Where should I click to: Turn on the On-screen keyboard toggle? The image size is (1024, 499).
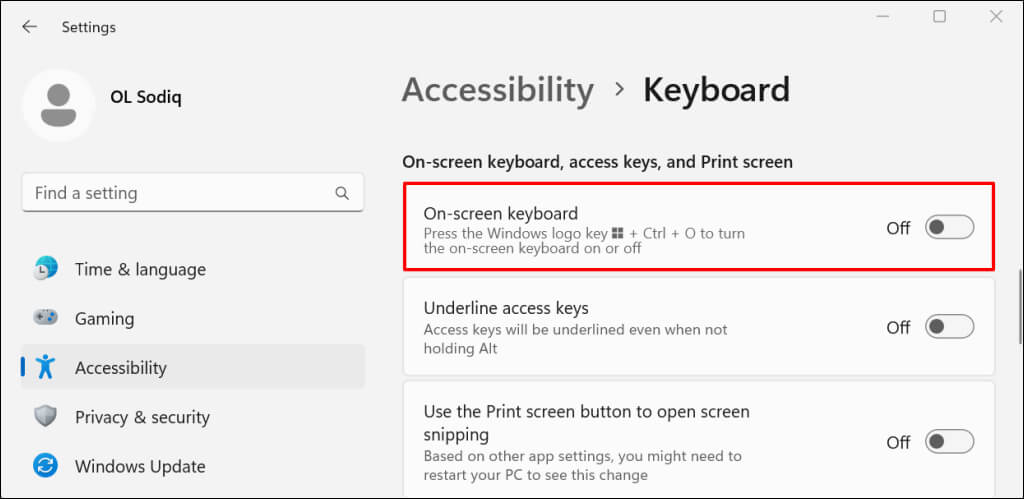pyautogui.click(x=948, y=228)
